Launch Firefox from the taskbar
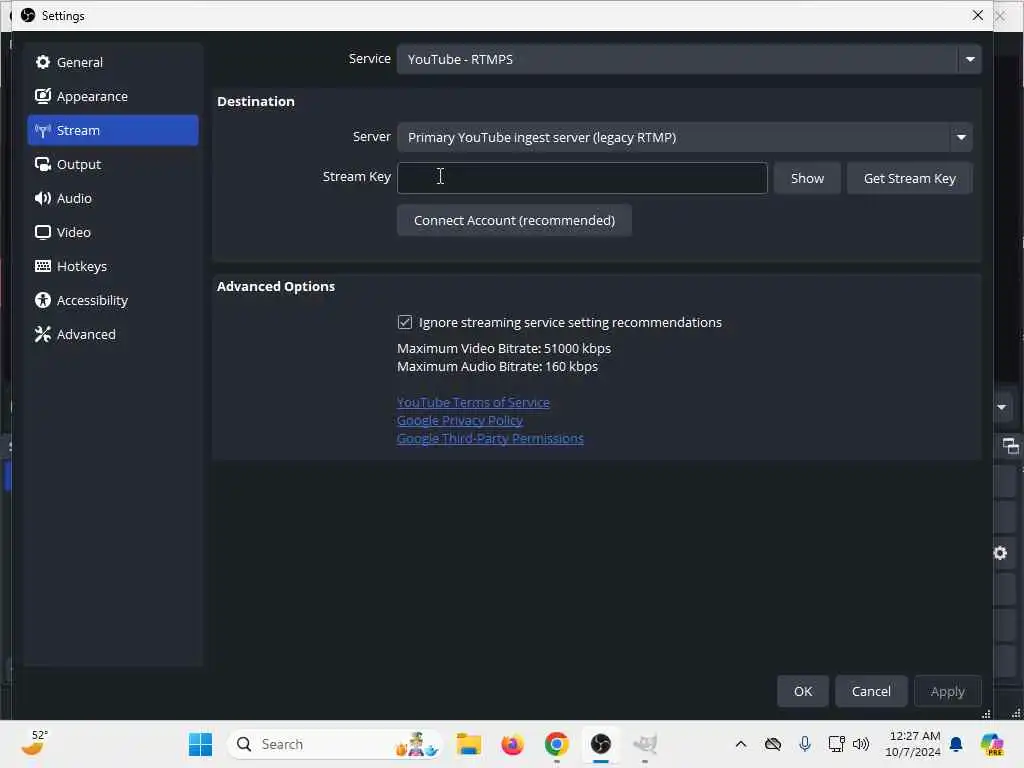The width and height of the screenshot is (1024, 768). coord(513,744)
